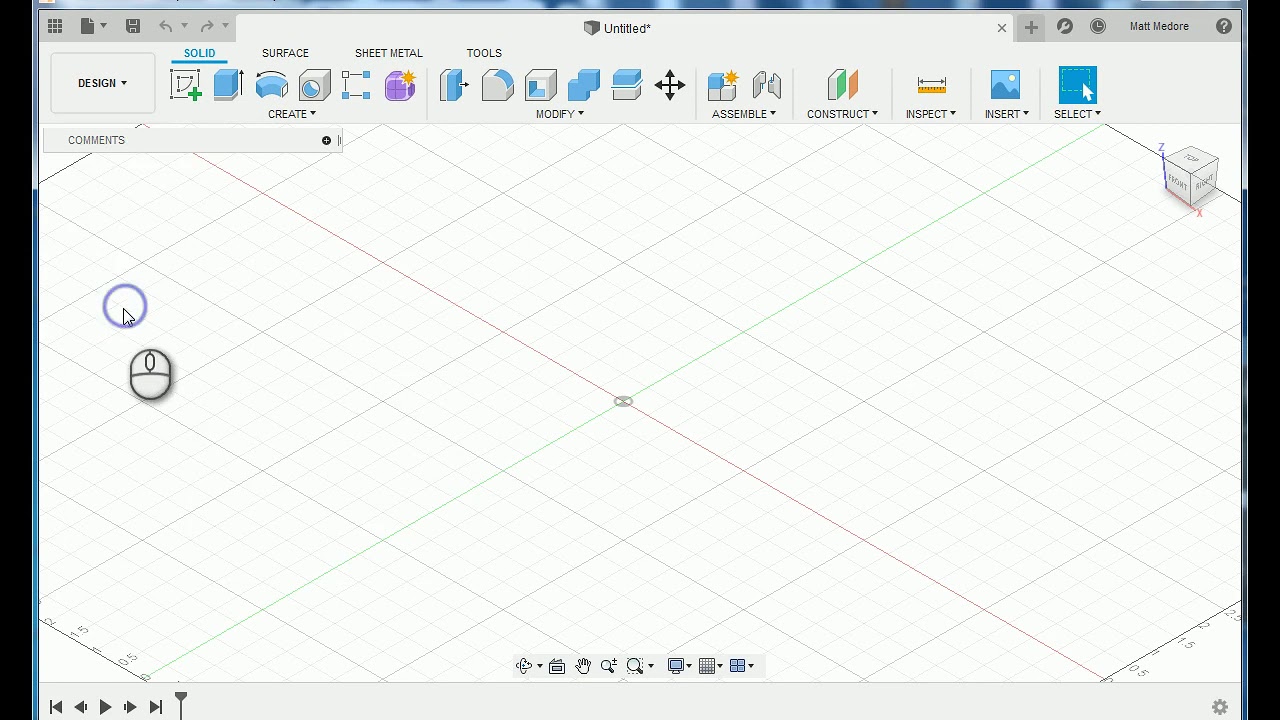Open the DESIGN workspace dropdown
Image resolution: width=1280 pixels, height=720 pixels.
pyautogui.click(x=102, y=83)
